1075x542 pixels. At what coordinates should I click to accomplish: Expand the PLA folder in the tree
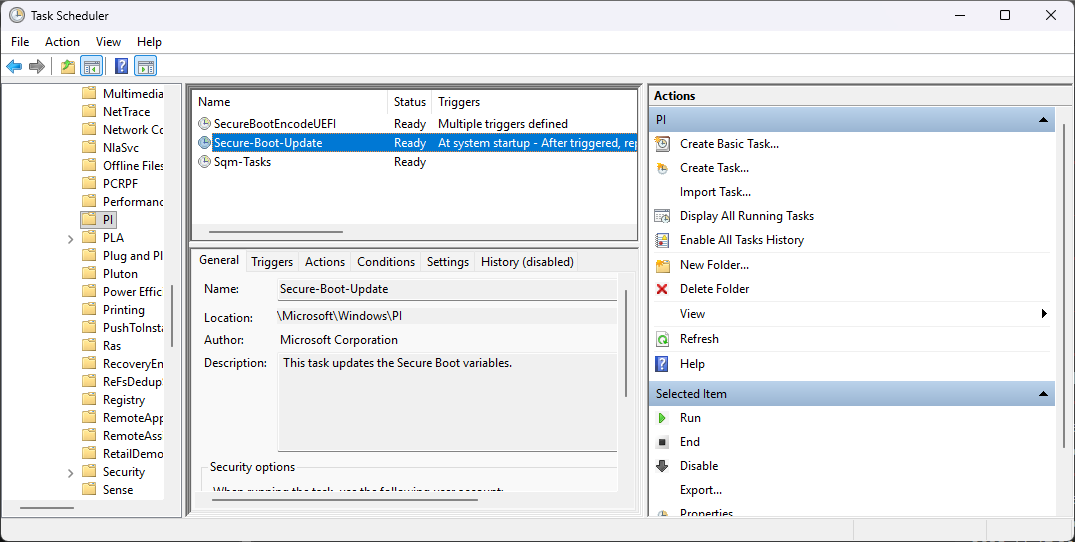(x=70, y=239)
